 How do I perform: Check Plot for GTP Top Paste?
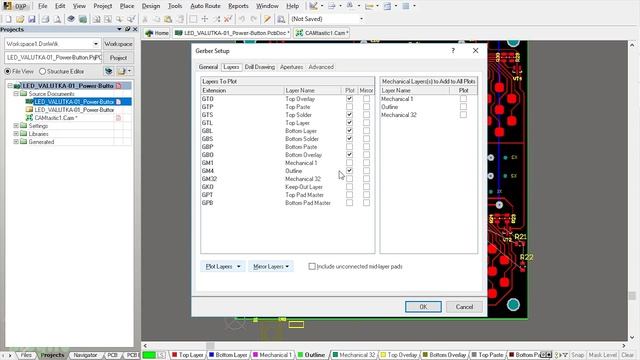[349, 107]
